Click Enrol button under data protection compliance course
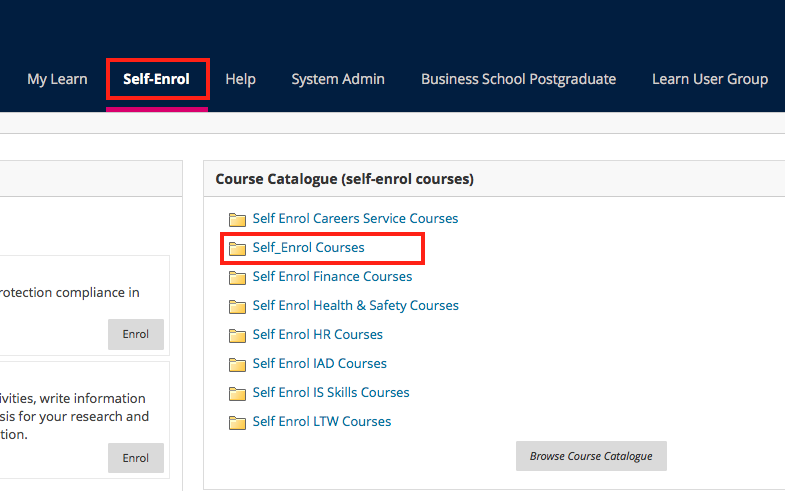The image size is (785, 491). (x=136, y=334)
